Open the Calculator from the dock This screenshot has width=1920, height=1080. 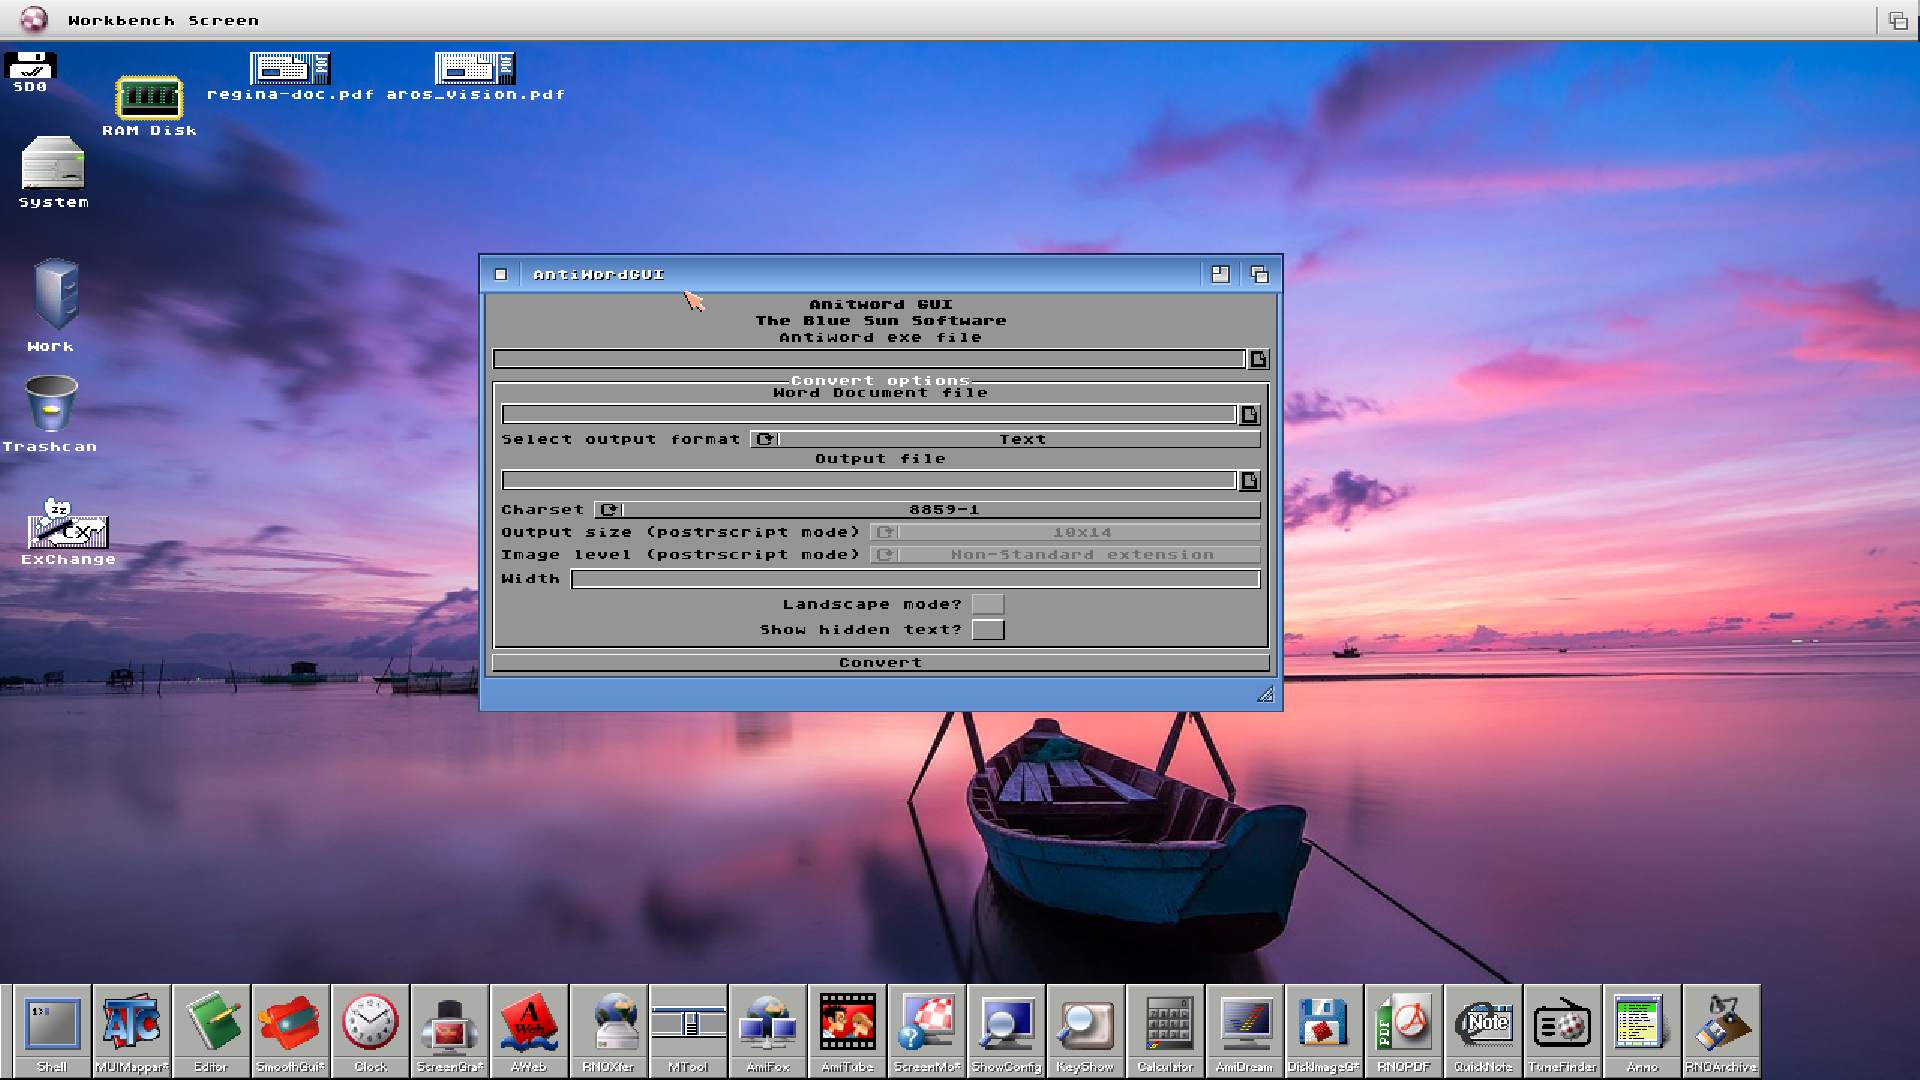pyautogui.click(x=1166, y=1025)
